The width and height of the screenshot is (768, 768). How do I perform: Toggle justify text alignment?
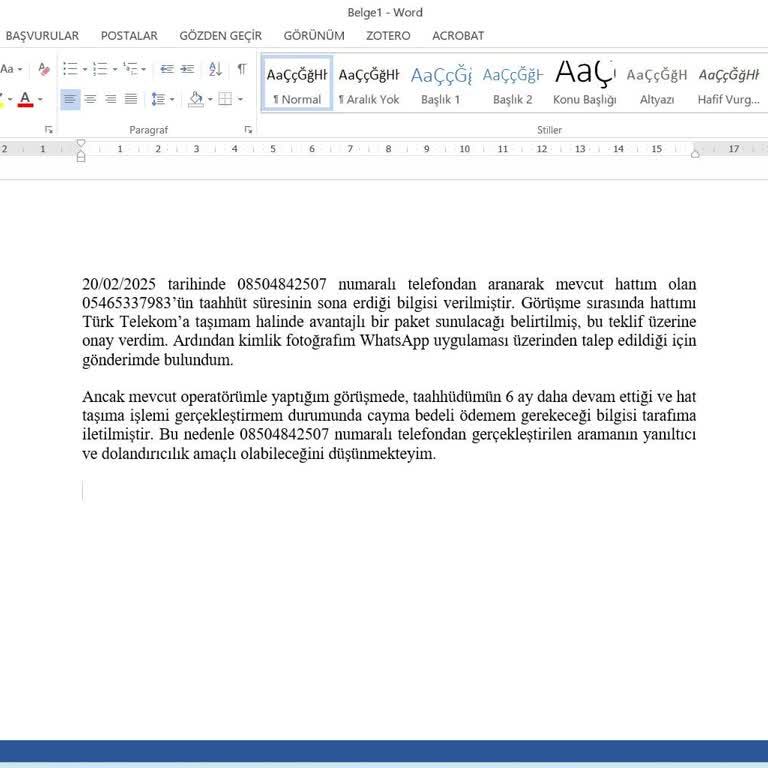pyautogui.click(x=130, y=99)
